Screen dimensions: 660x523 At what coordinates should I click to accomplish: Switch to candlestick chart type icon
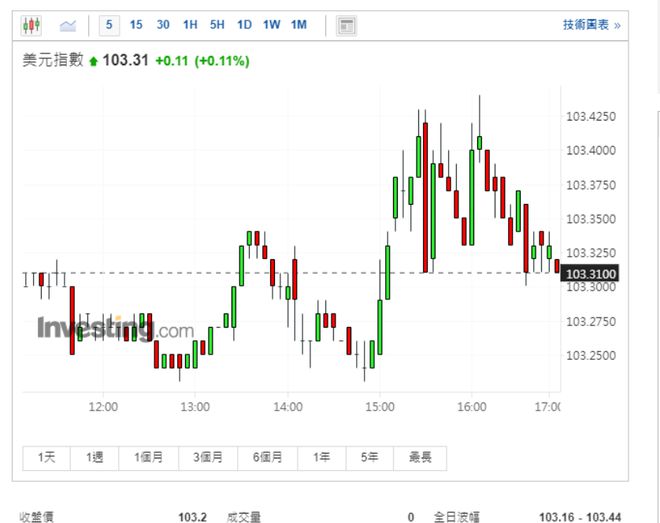32,25
